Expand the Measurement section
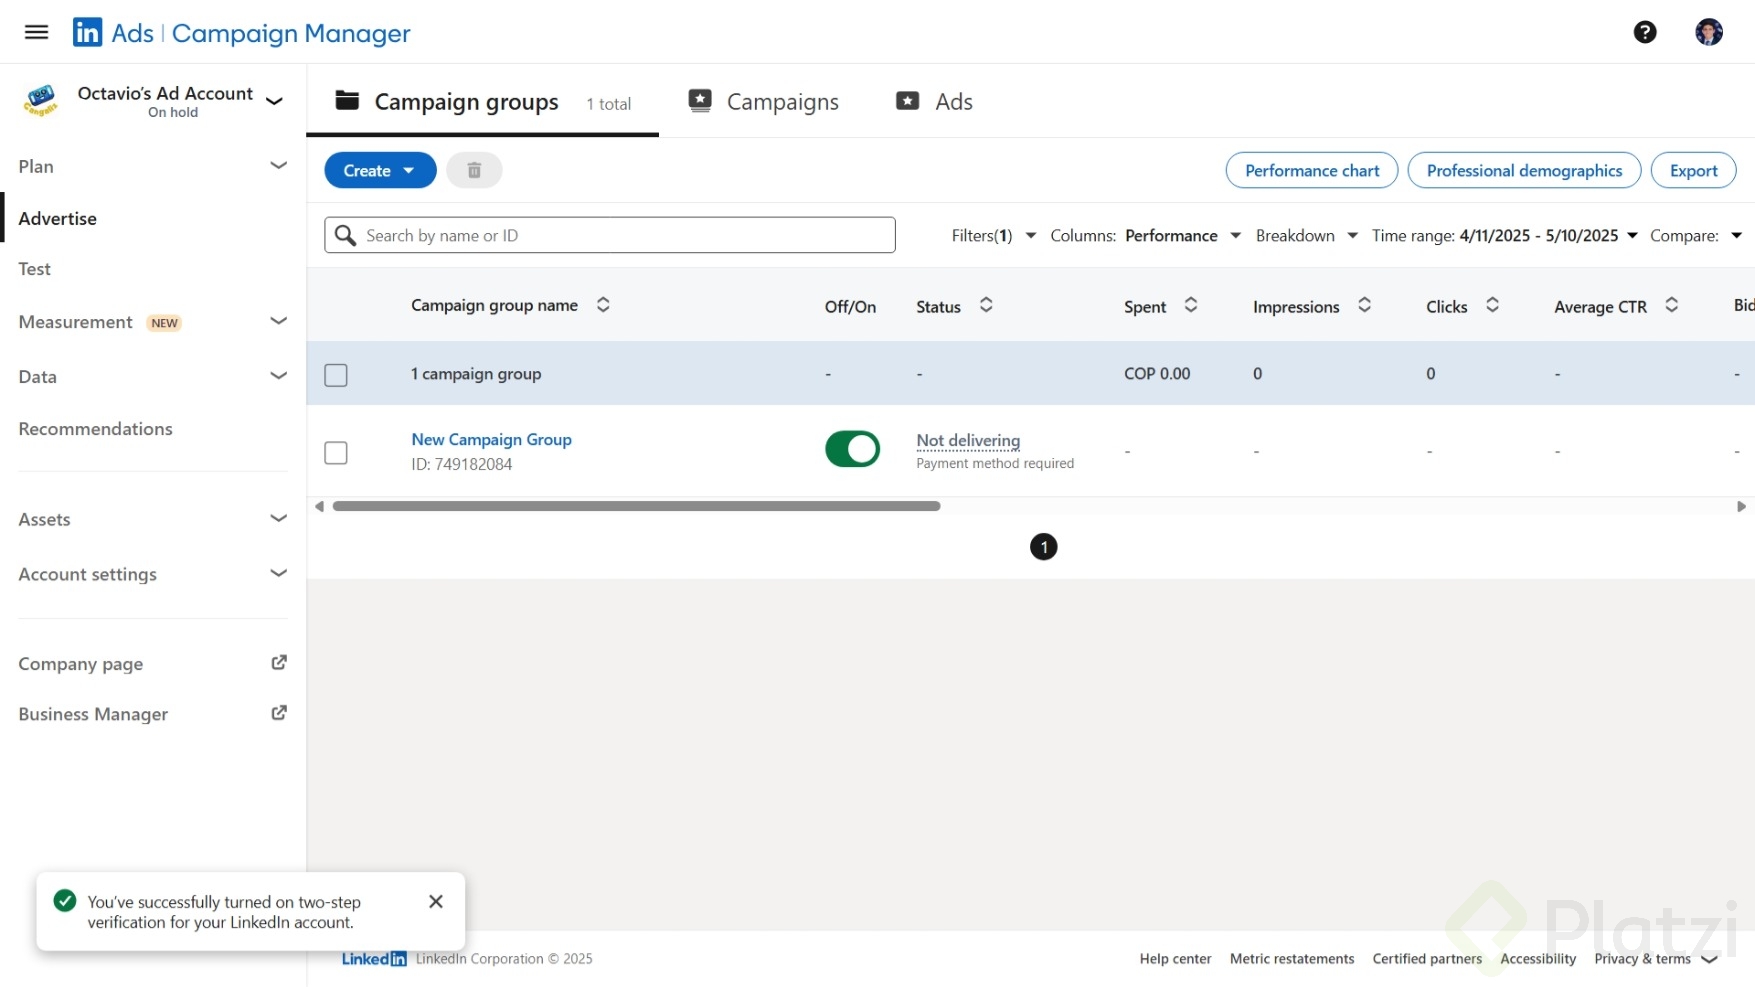 (x=279, y=321)
